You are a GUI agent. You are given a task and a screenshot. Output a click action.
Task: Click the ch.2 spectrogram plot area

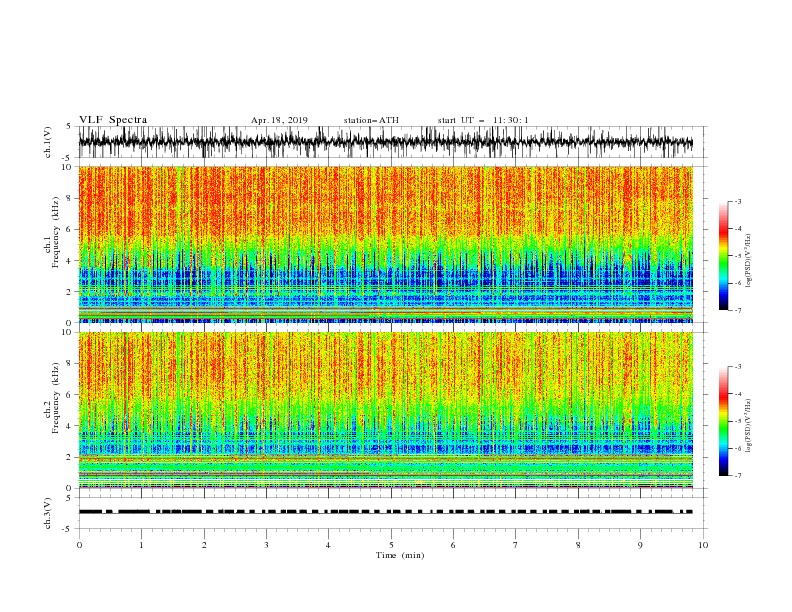coord(385,410)
